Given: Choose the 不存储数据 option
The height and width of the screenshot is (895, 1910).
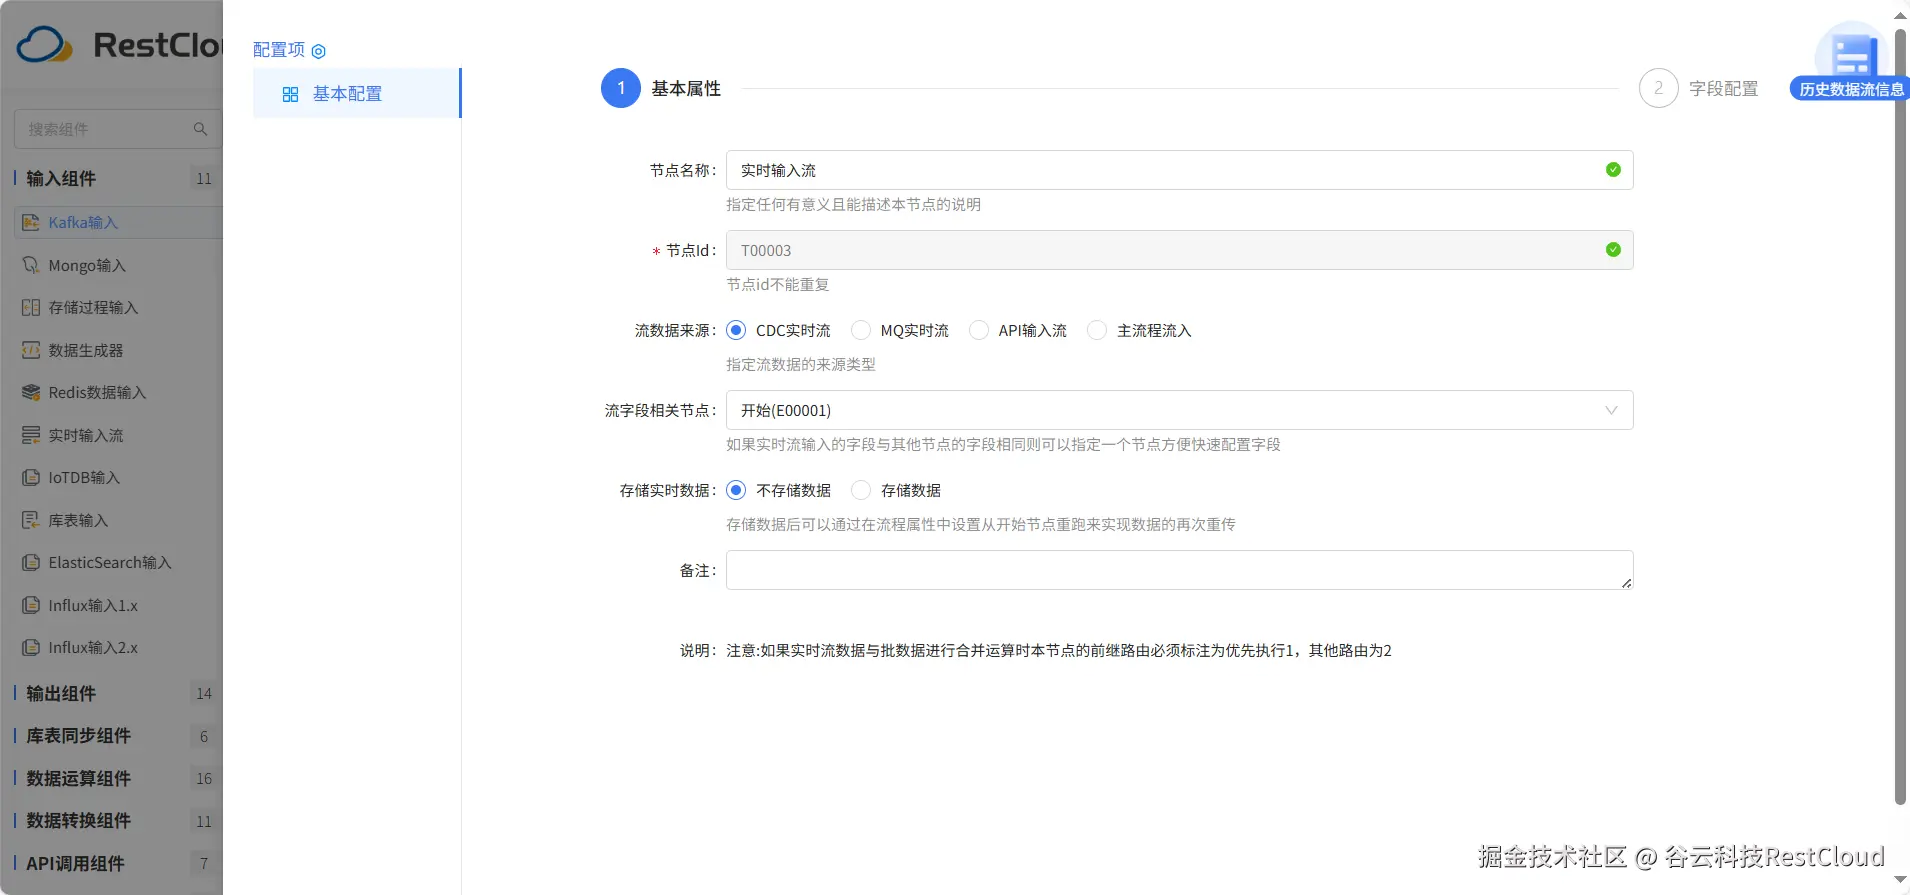Looking at the screenshot, I should pos(736,490).
